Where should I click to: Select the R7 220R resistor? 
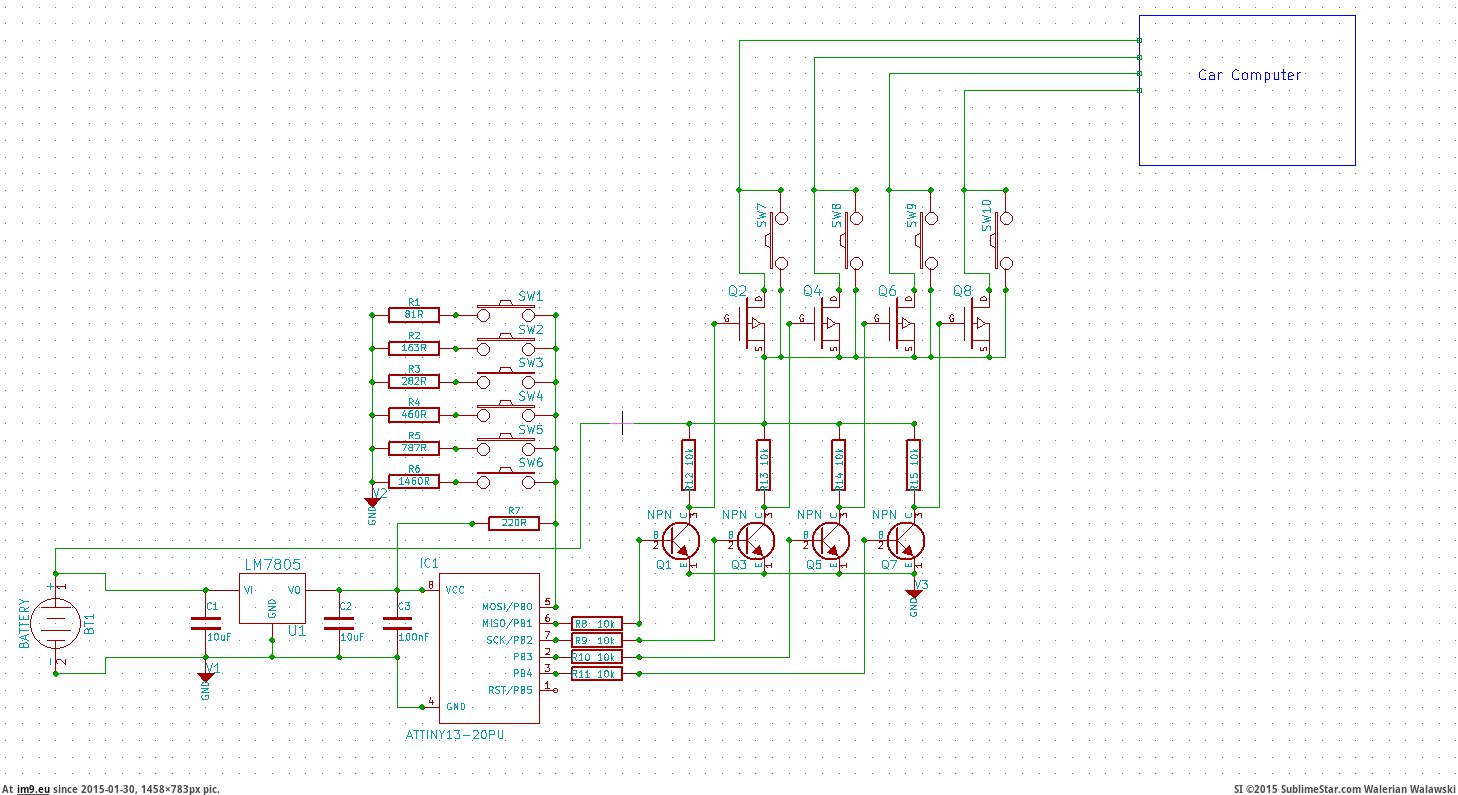(x=514, y=523)
